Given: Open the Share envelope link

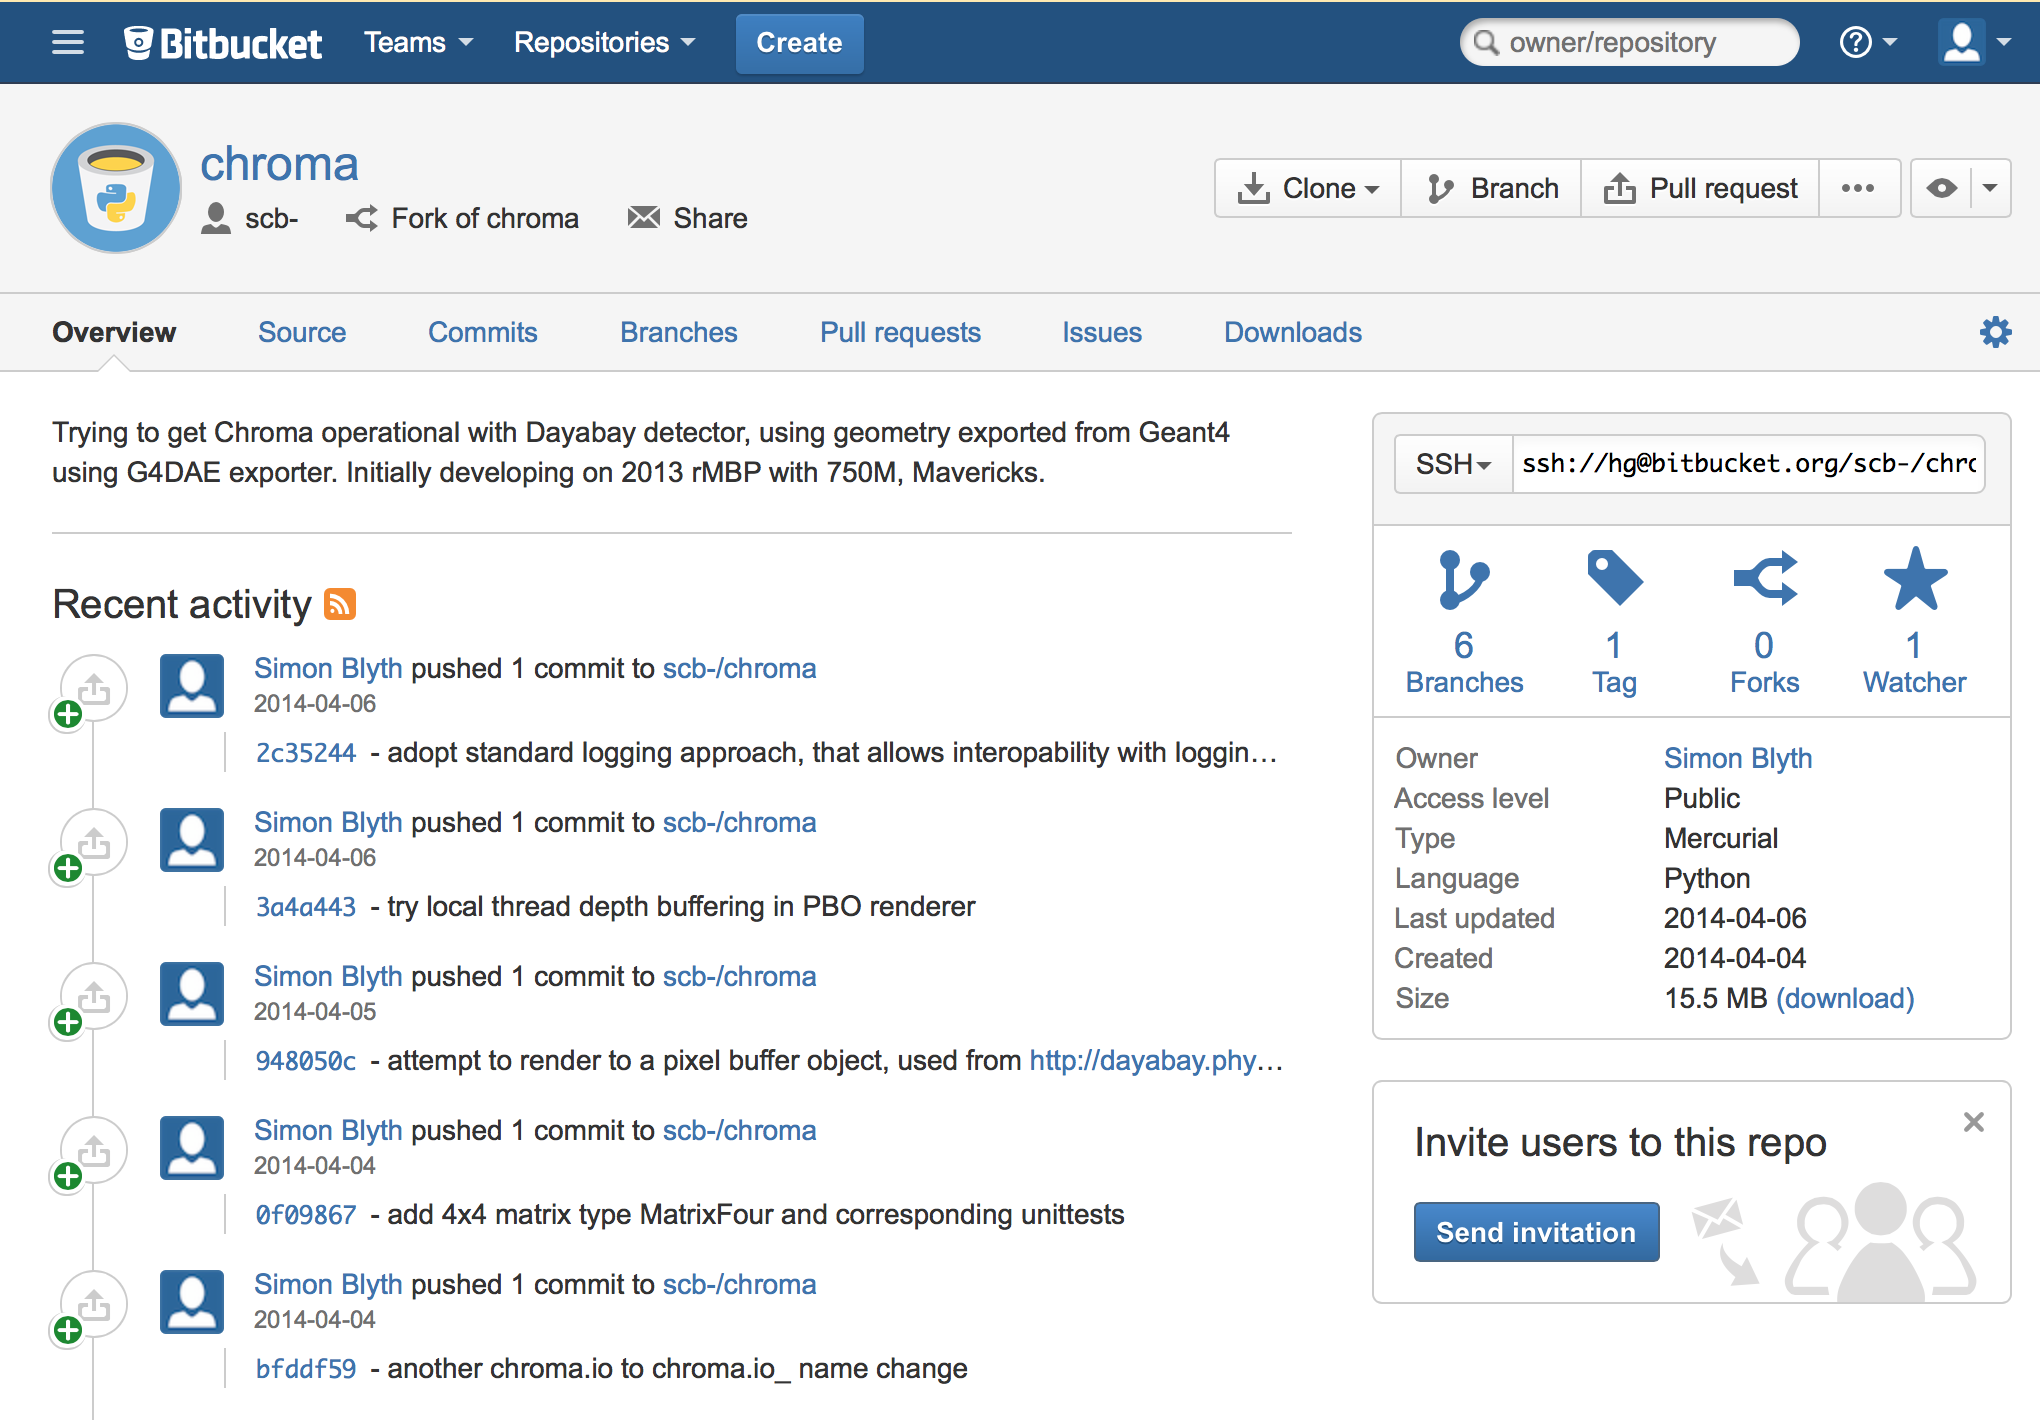Looking at the screenshot, I should tap(688, 218).
